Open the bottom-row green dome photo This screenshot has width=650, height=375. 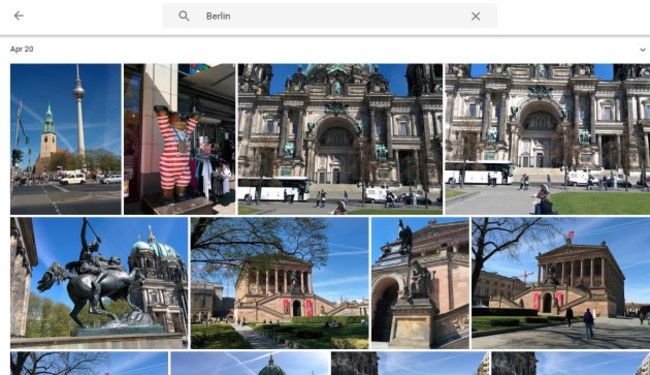click(x=250, y=363)
